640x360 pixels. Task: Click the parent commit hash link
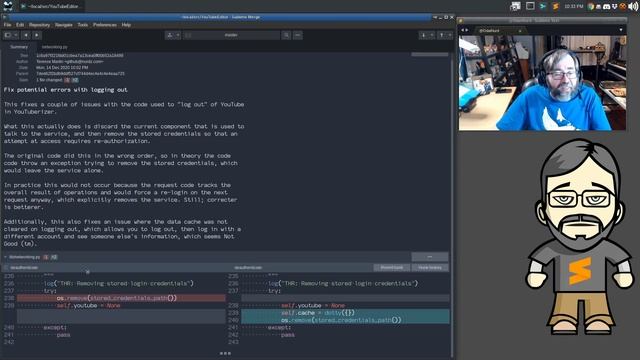(x=80, y=74)
